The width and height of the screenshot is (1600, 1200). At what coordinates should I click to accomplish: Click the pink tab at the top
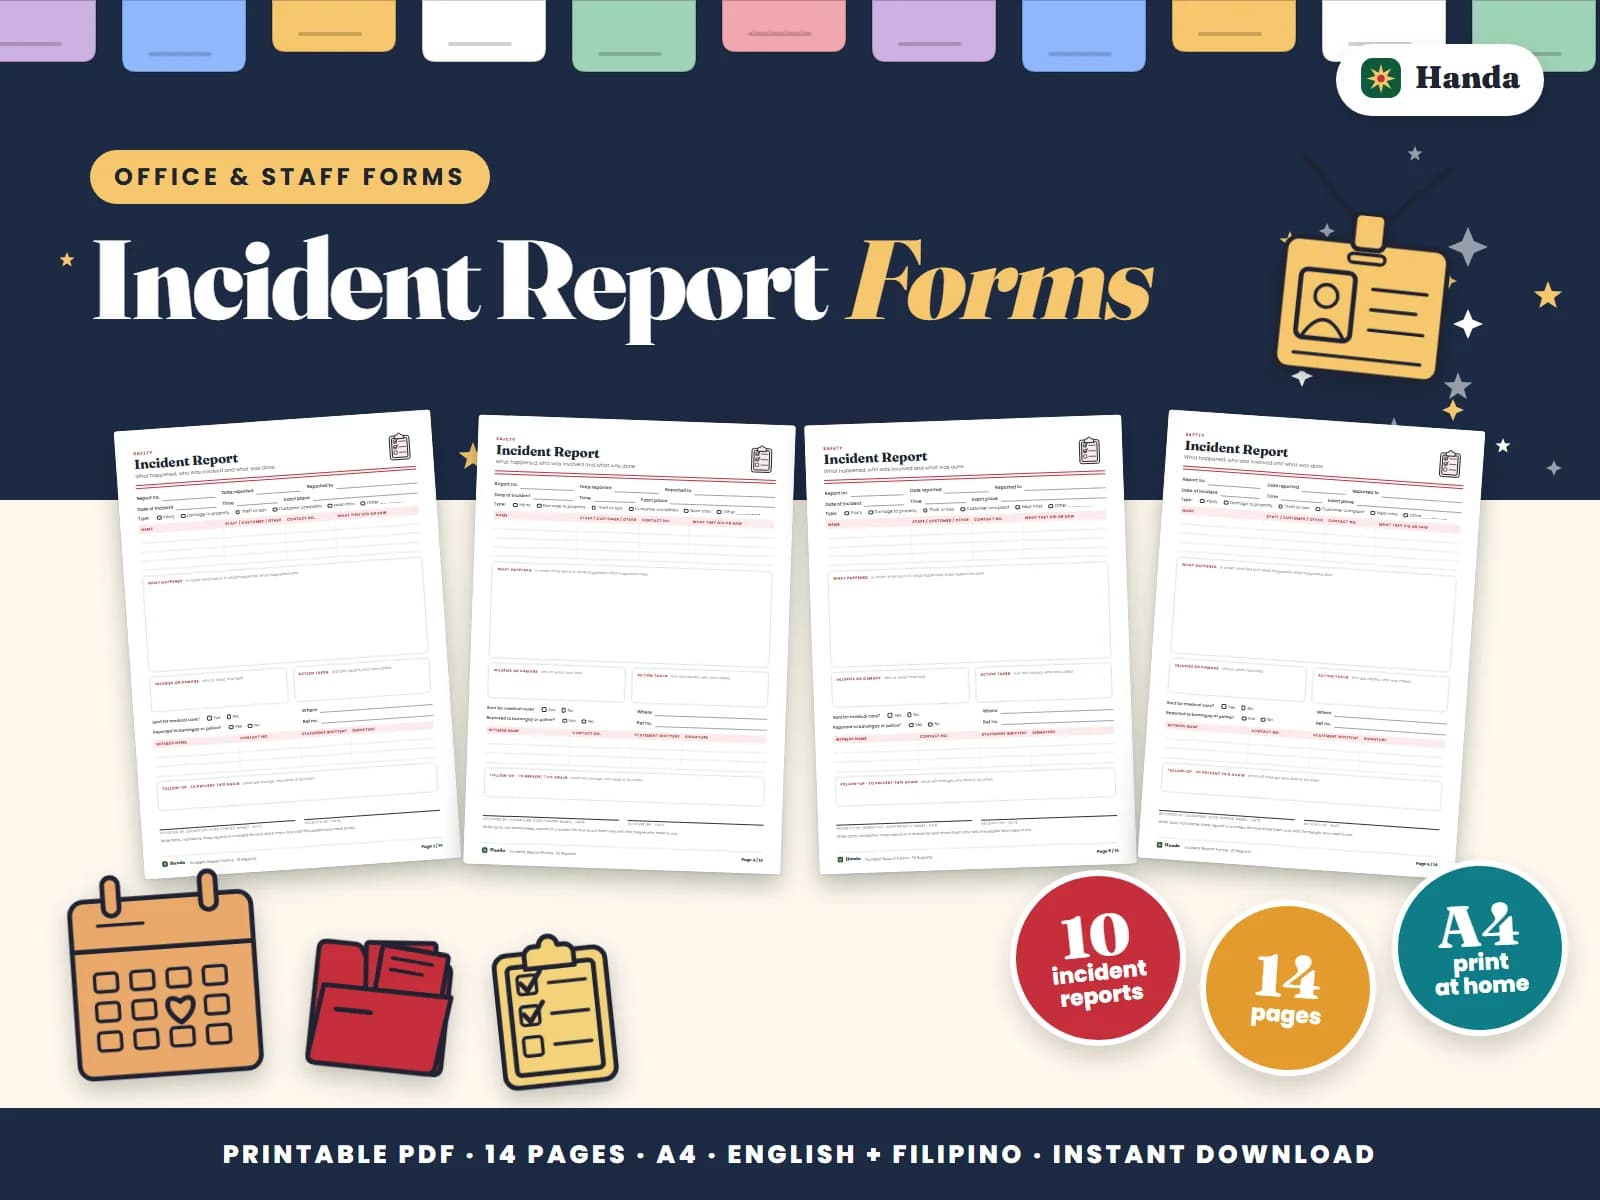tap(784, 25)
